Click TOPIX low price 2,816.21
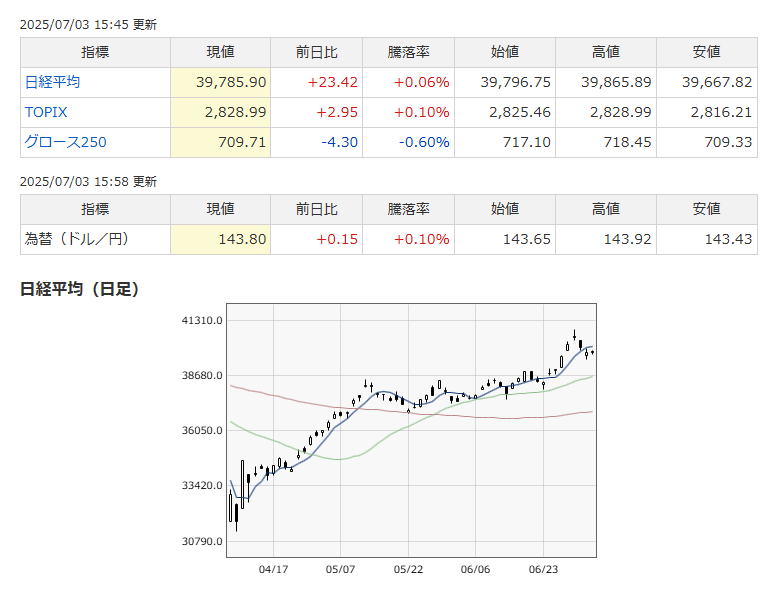This screenshot has height=594, width=780. (721, 112)
